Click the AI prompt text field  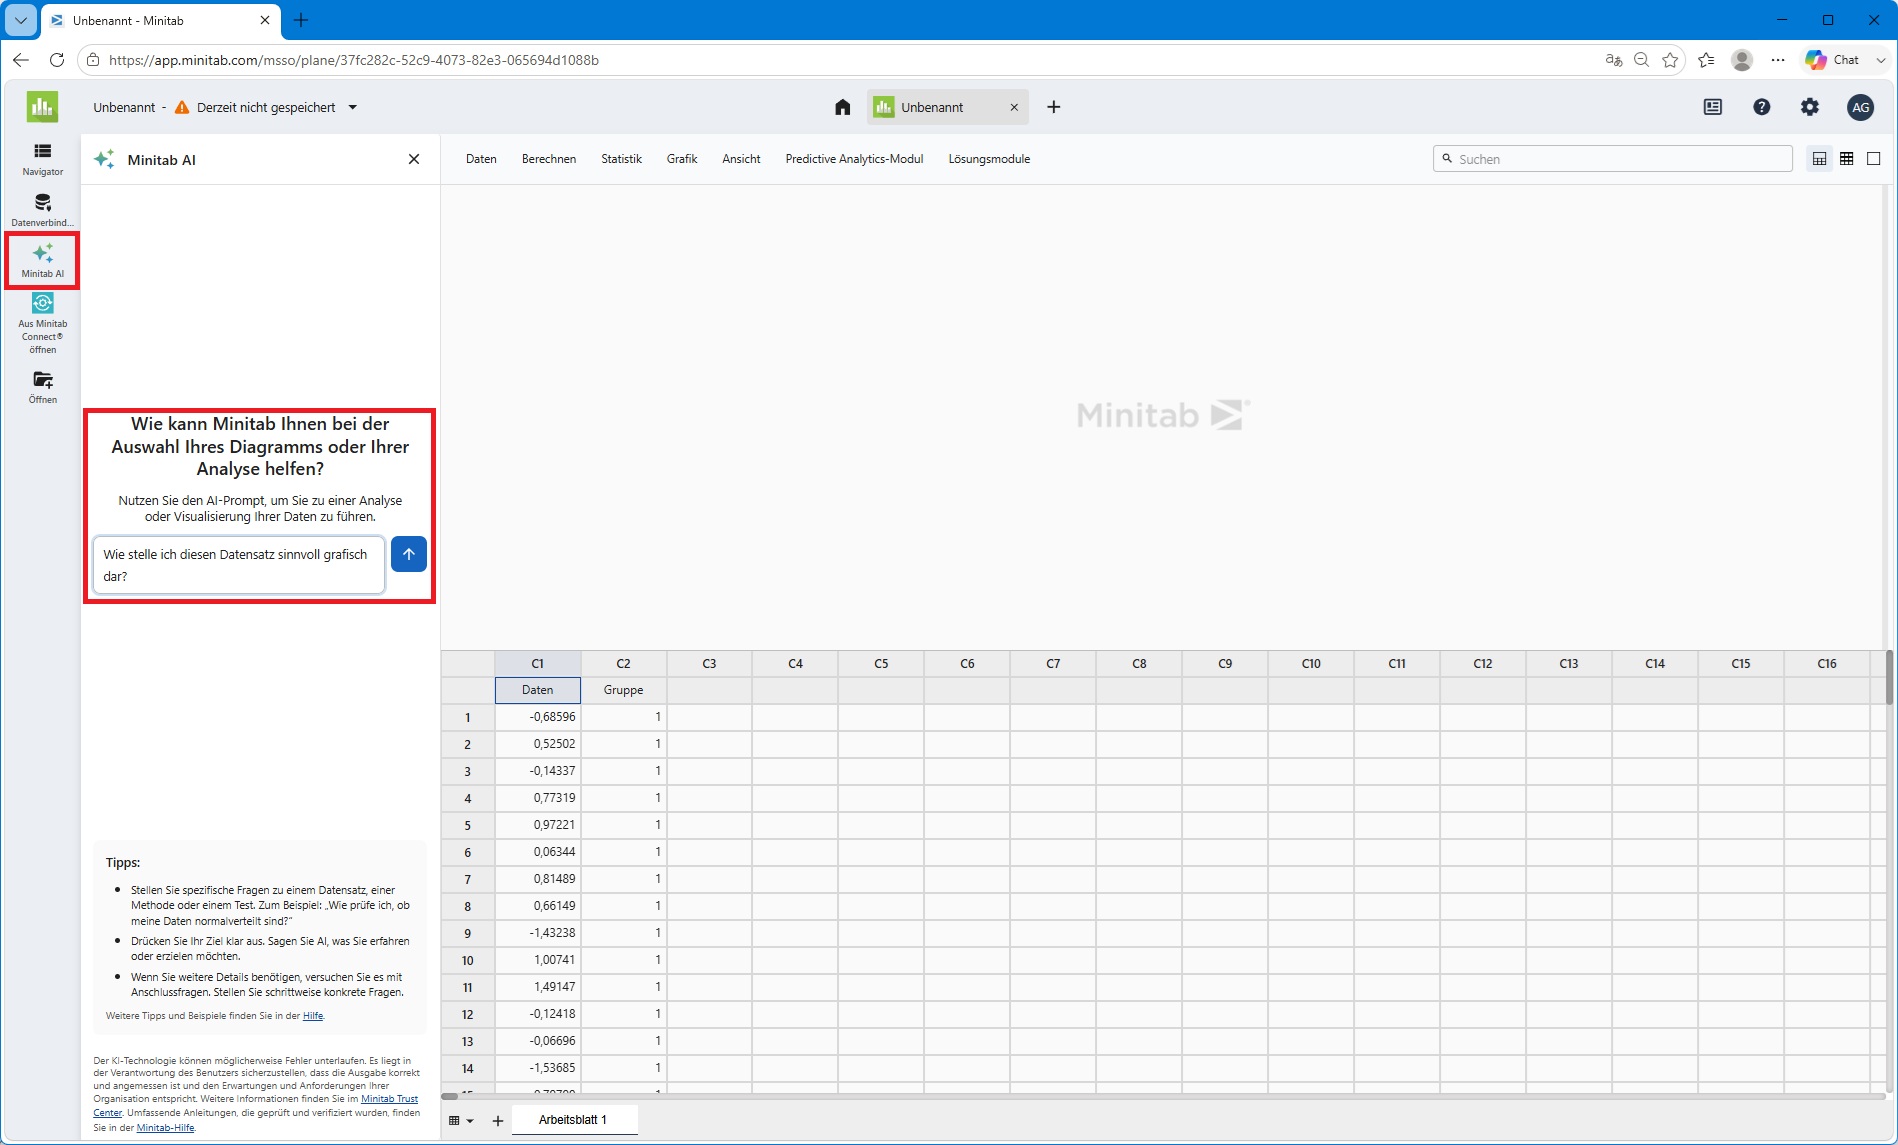238,565
